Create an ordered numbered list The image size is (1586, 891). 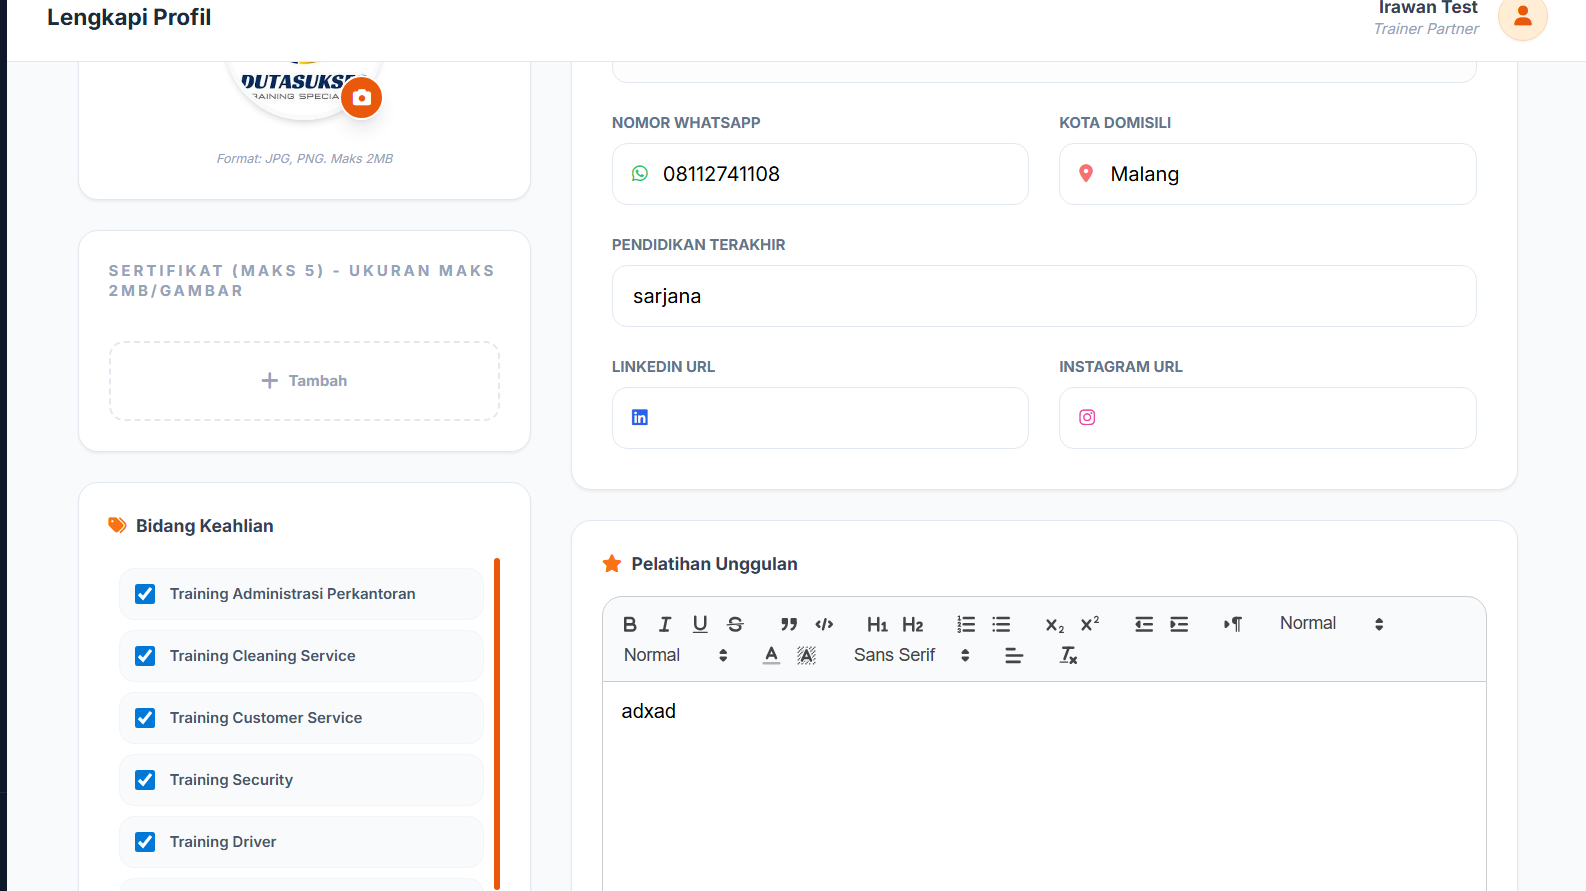(x=966, y=624)
